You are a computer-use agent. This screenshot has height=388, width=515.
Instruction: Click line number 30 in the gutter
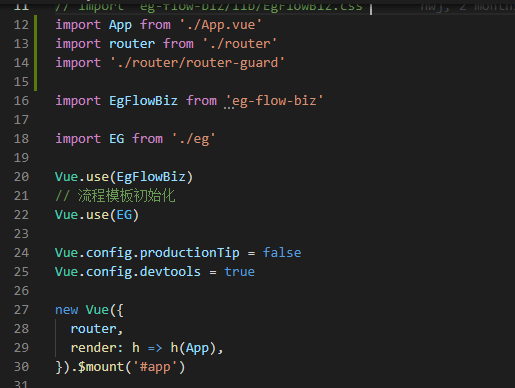tap(21, 367)
